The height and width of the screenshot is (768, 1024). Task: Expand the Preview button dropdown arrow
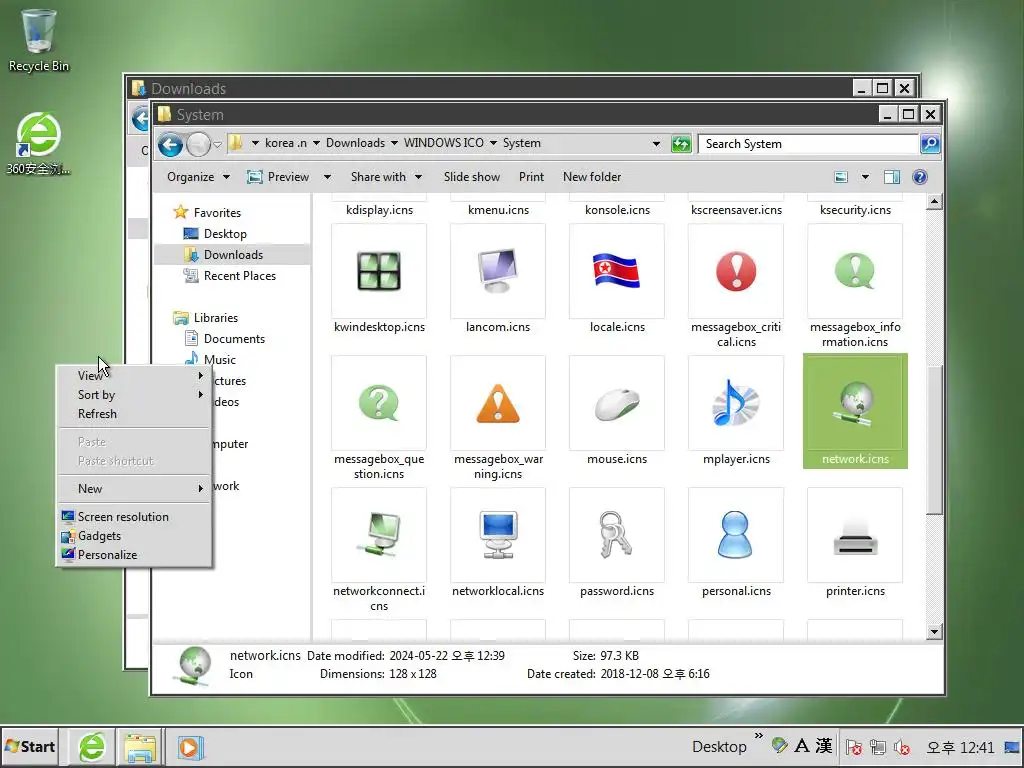327,177
